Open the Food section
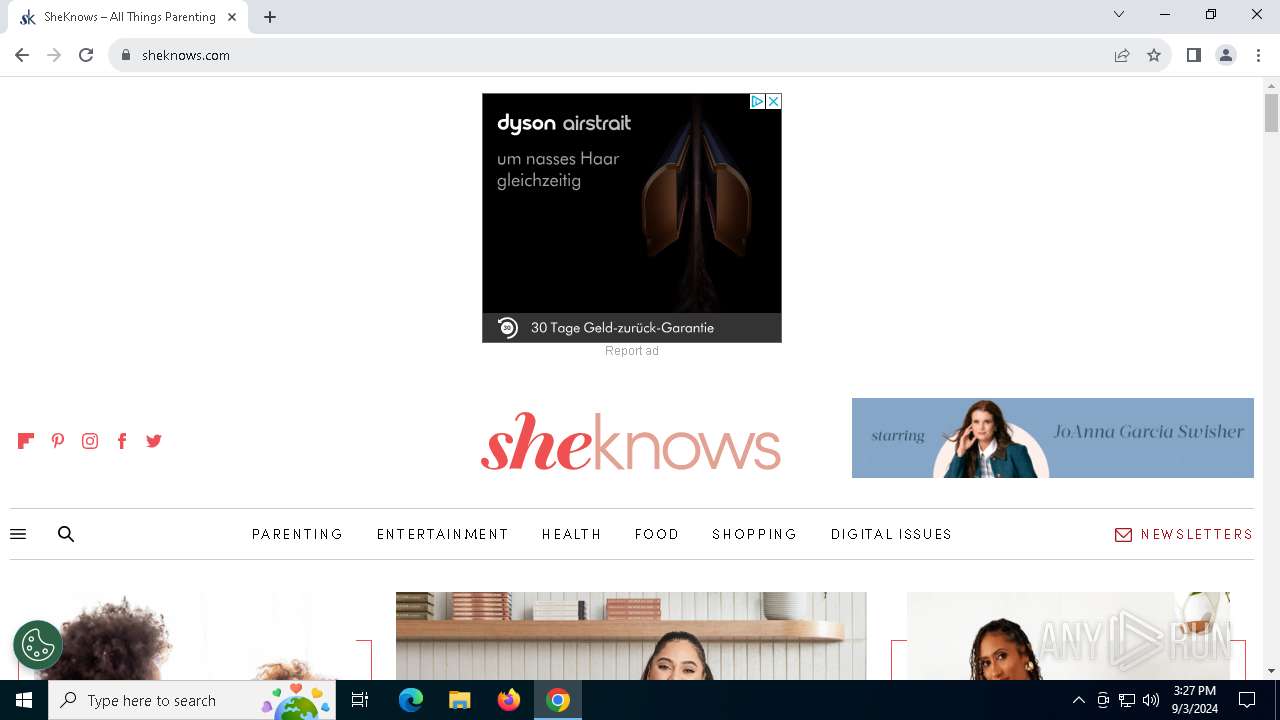The height and width of the screenshot is (720, 1280). [657, 534]
